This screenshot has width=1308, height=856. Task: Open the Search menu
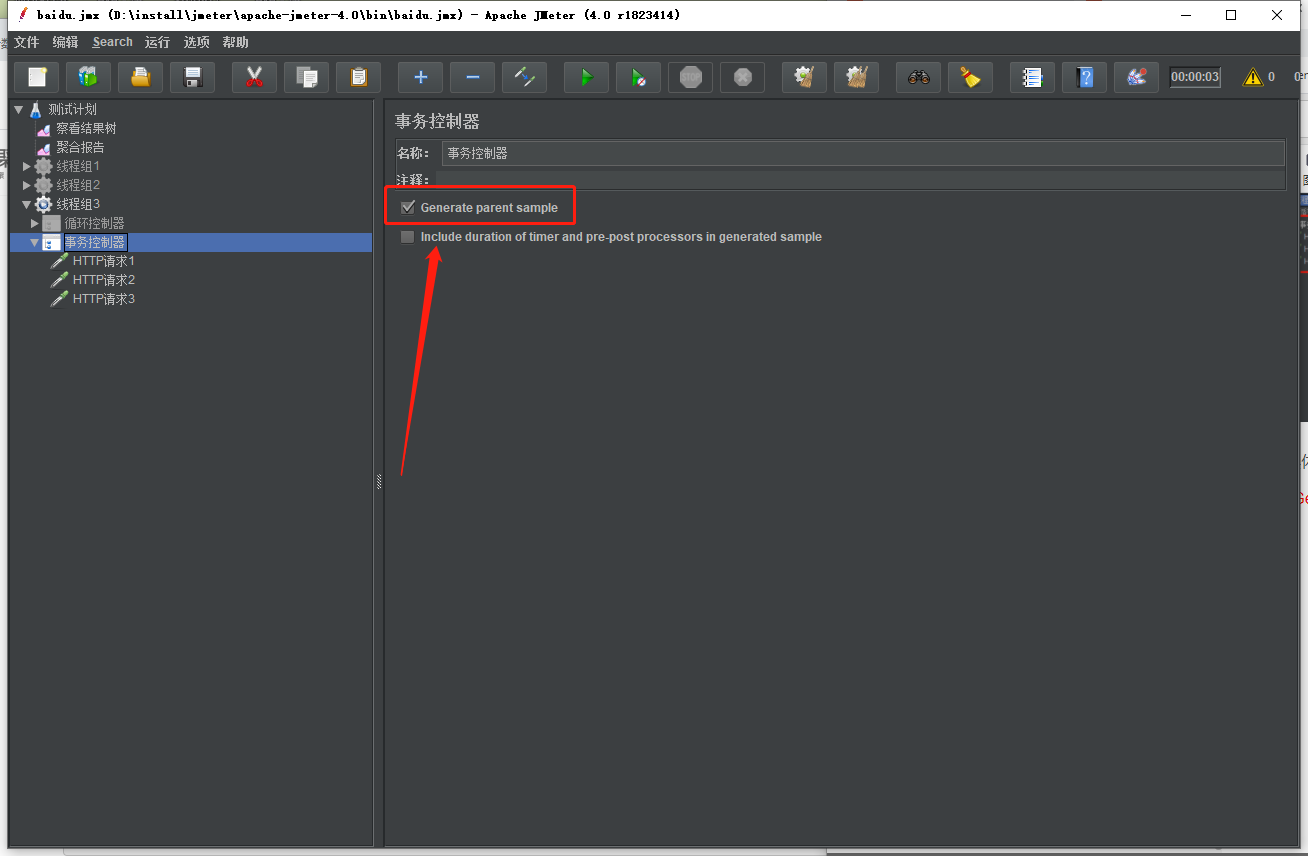coord(112,42)
